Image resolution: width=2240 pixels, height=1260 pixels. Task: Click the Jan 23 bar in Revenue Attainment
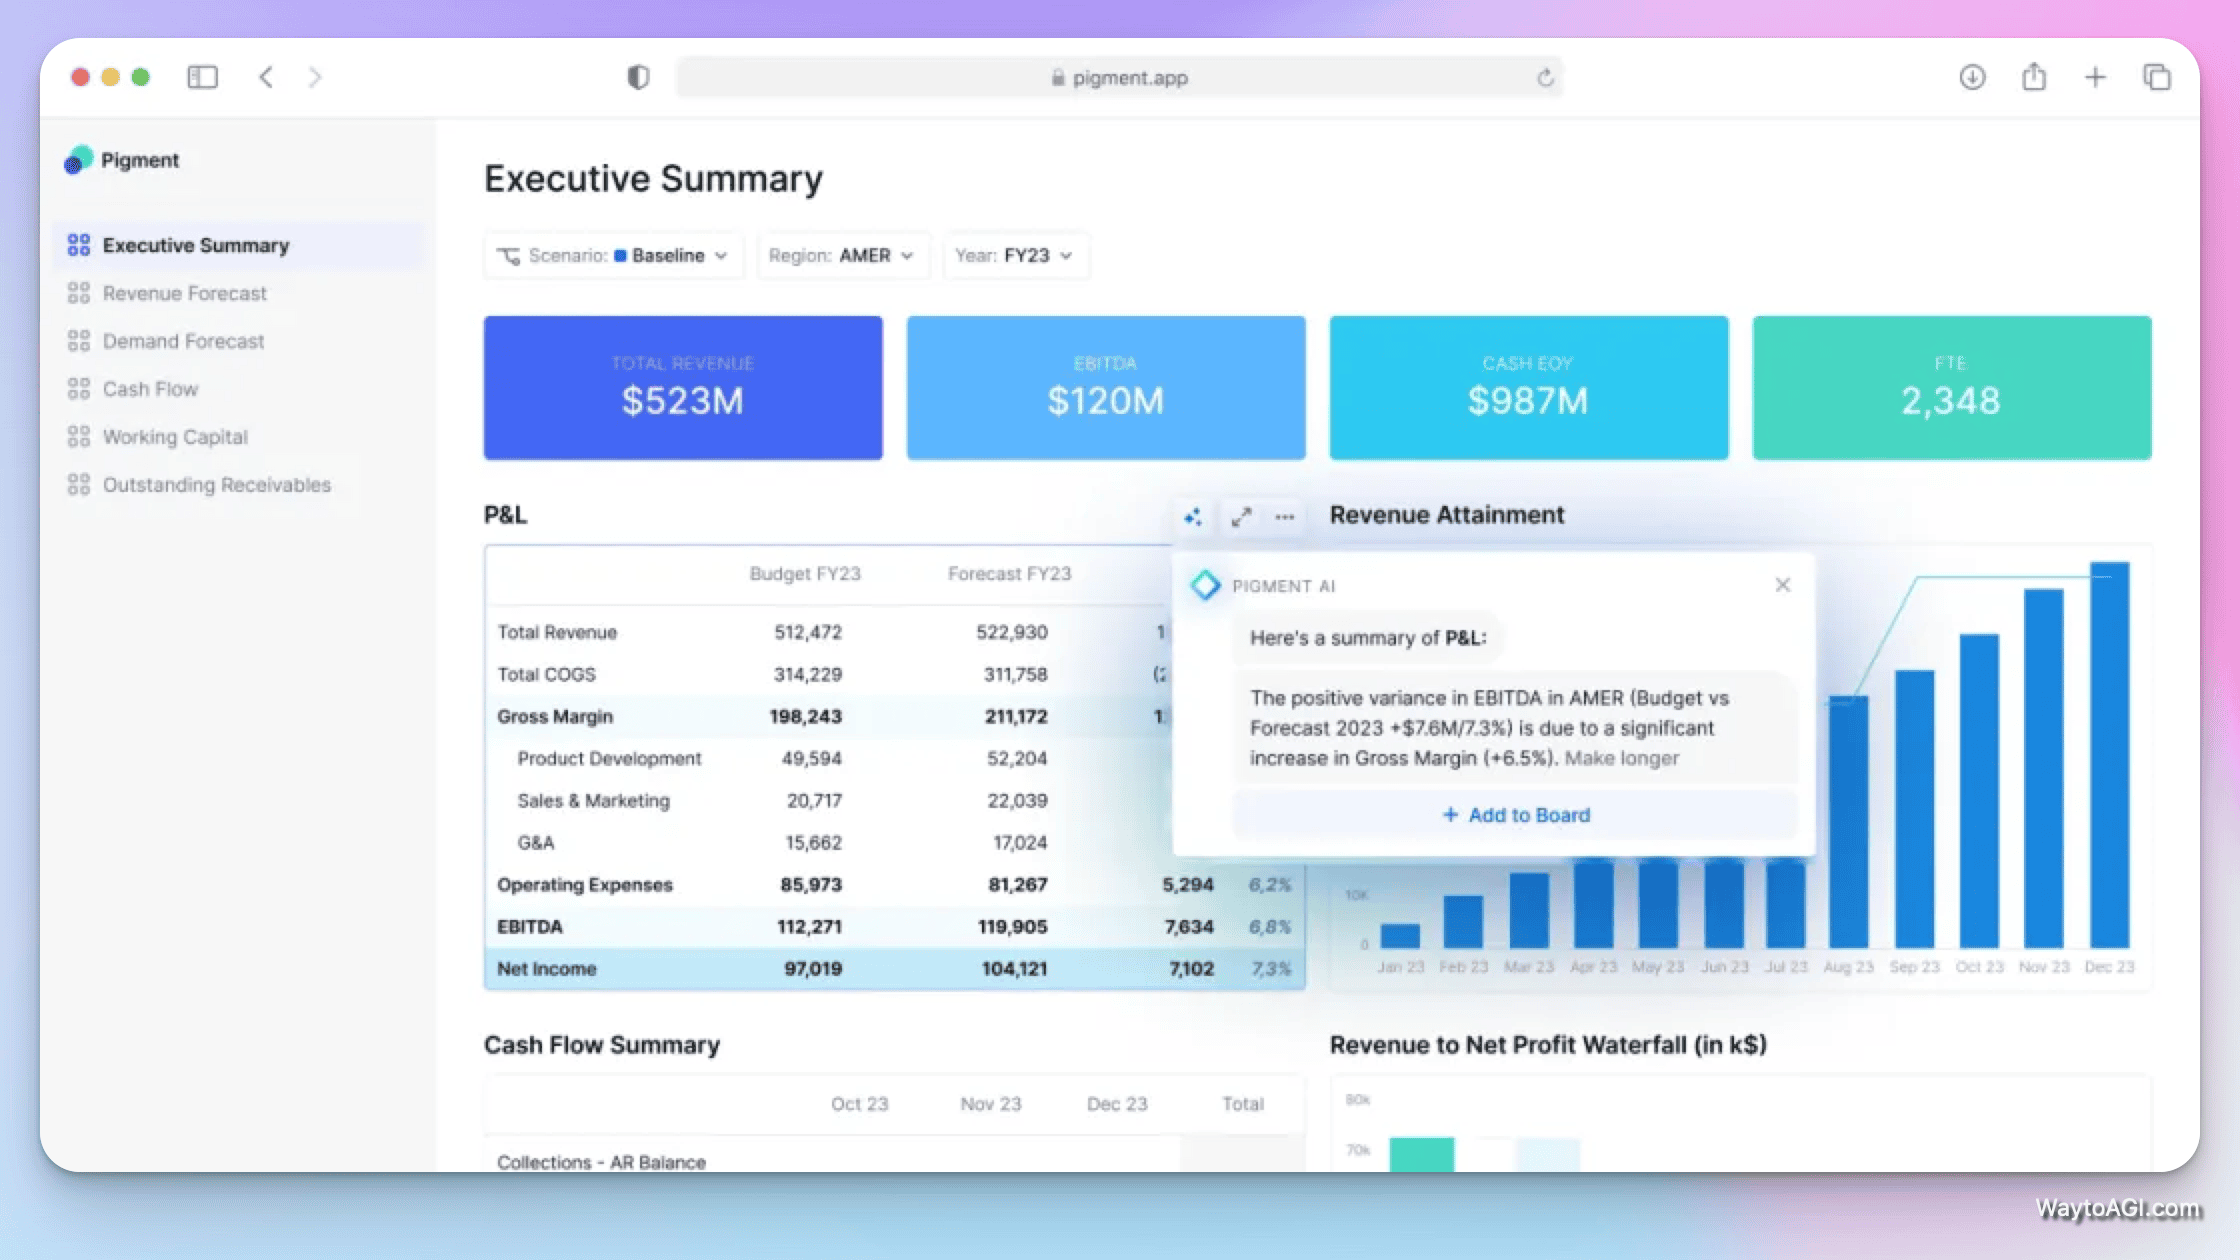(x=1399, y=936)
